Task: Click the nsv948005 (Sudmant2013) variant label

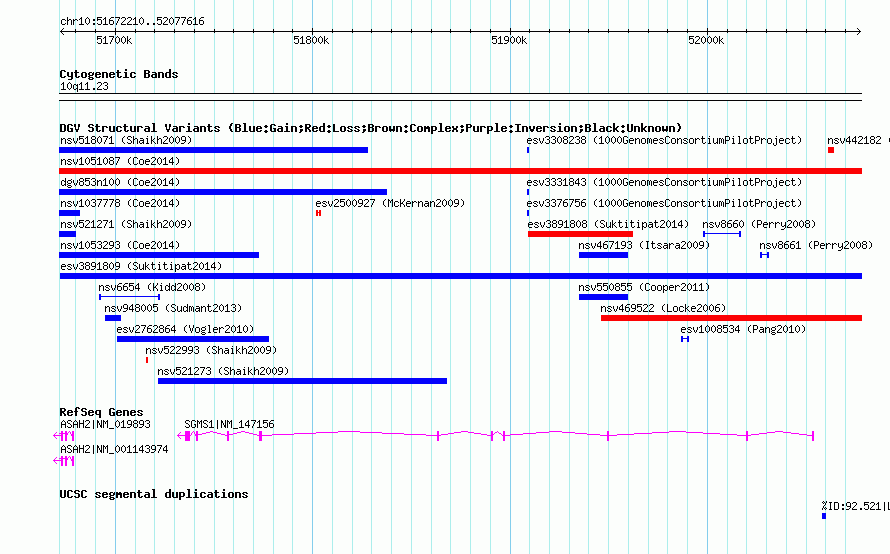Action: (173, 308)
